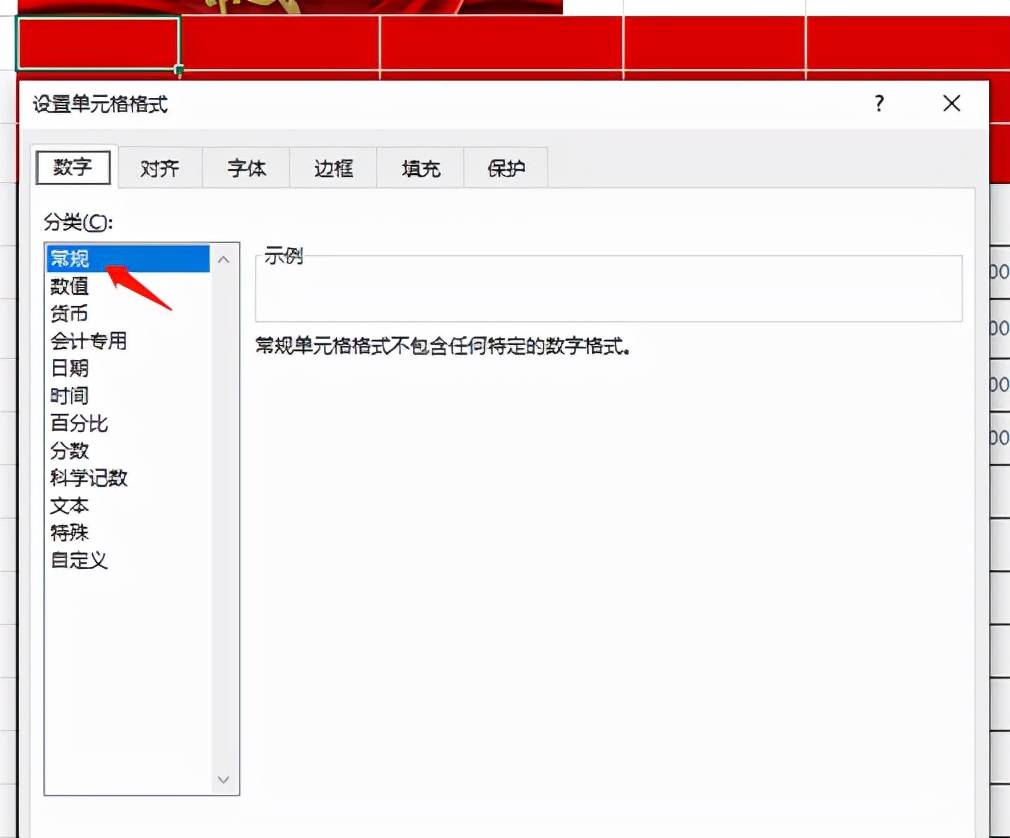Choose 科学记数 from the category list
1010x838 pixels.
tap(89, 478)
